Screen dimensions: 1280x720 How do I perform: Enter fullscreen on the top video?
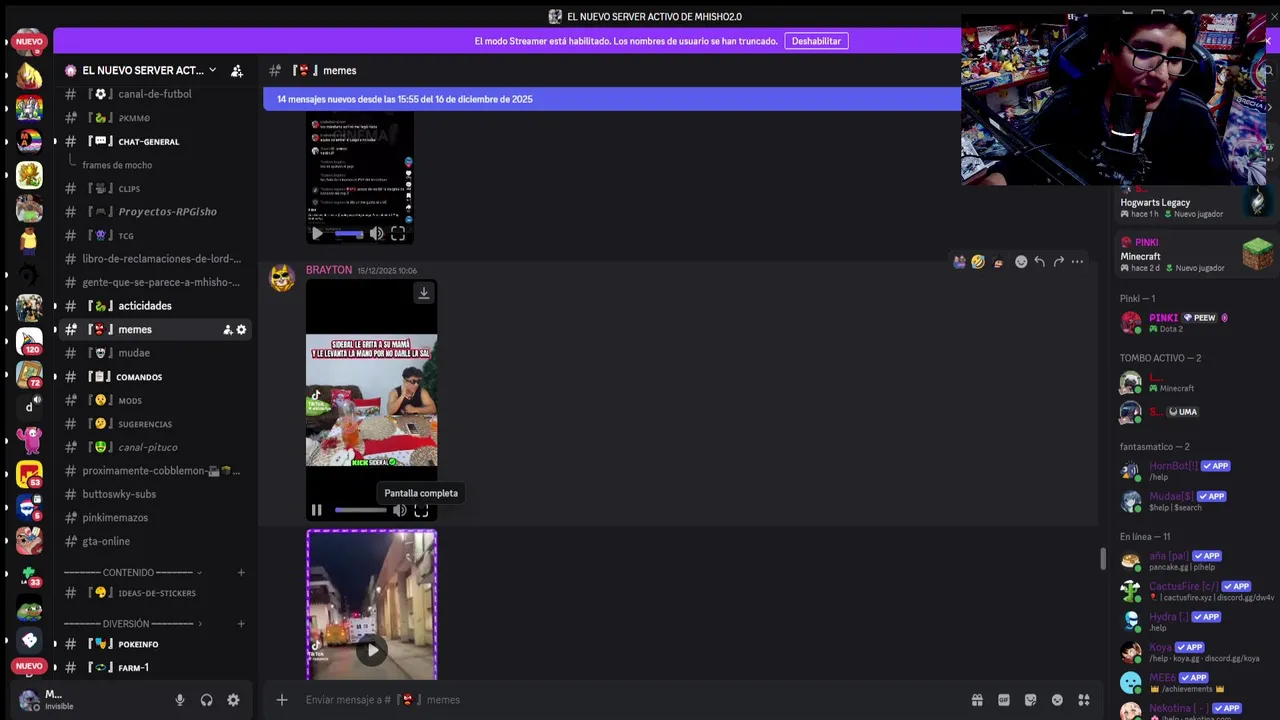pos(398,233)
